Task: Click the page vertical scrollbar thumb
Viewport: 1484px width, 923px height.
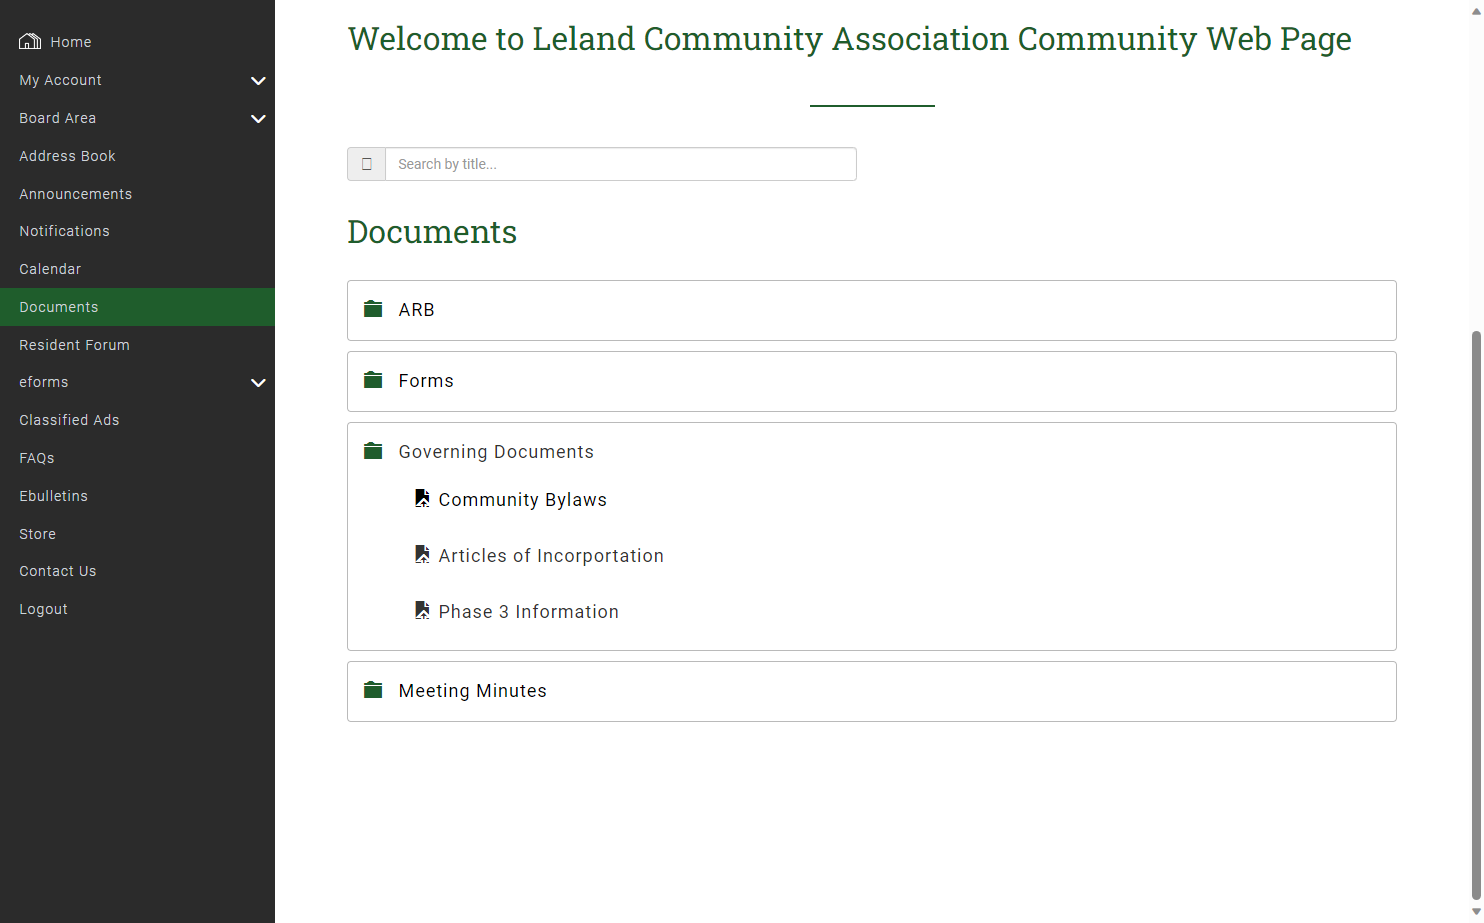Action: pyautogui.click(x=1476, y=615)
